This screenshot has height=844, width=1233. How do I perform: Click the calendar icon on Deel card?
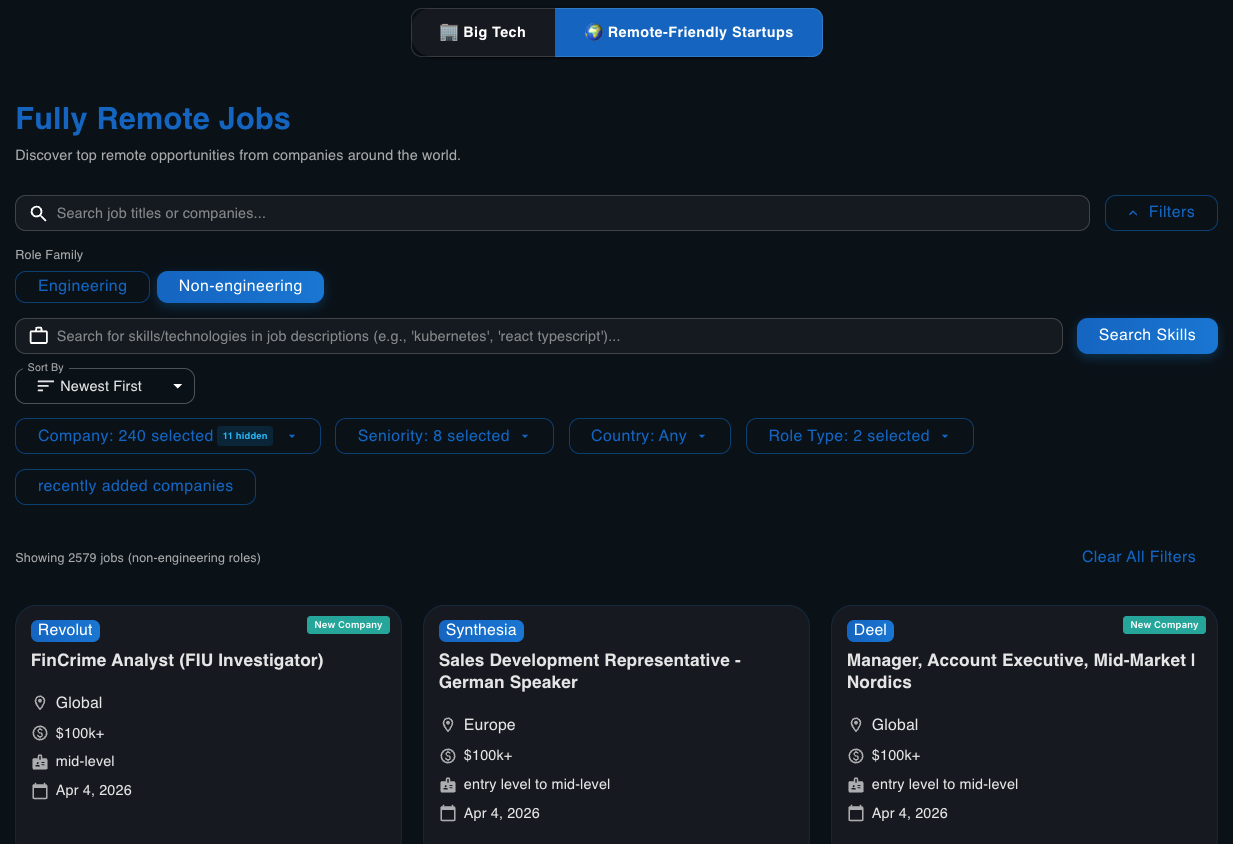click(856, 813)
